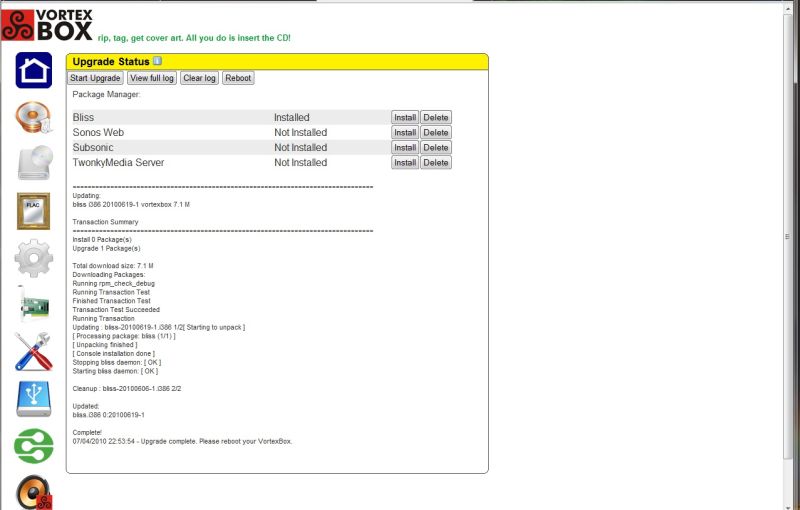This screenshot has width=800, height=510.
Task: Open the FLAC framed picture icon
Action: coord(34,211)
